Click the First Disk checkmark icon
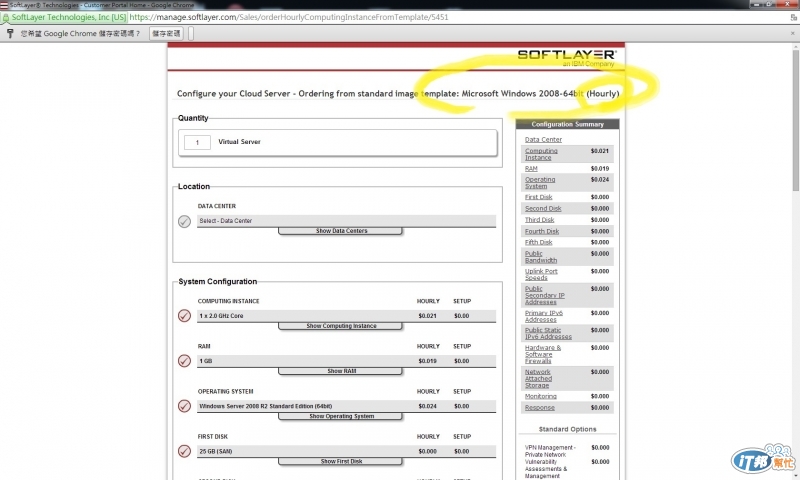800x480 pixels. point(184,451)
